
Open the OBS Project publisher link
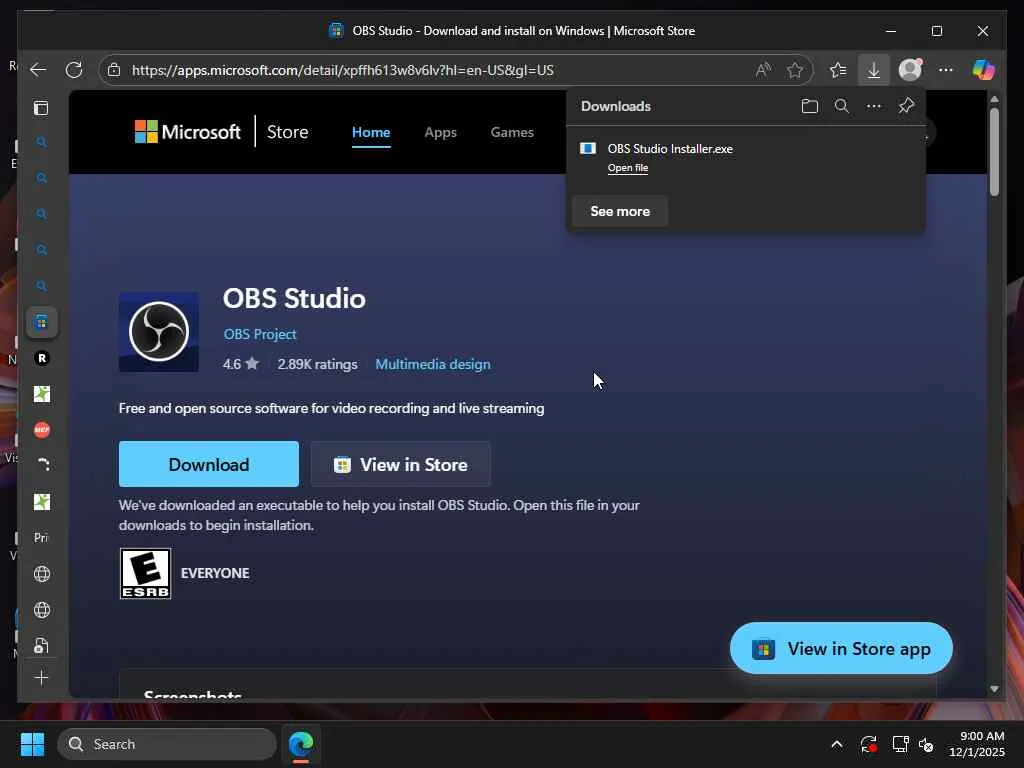(259, 334)
